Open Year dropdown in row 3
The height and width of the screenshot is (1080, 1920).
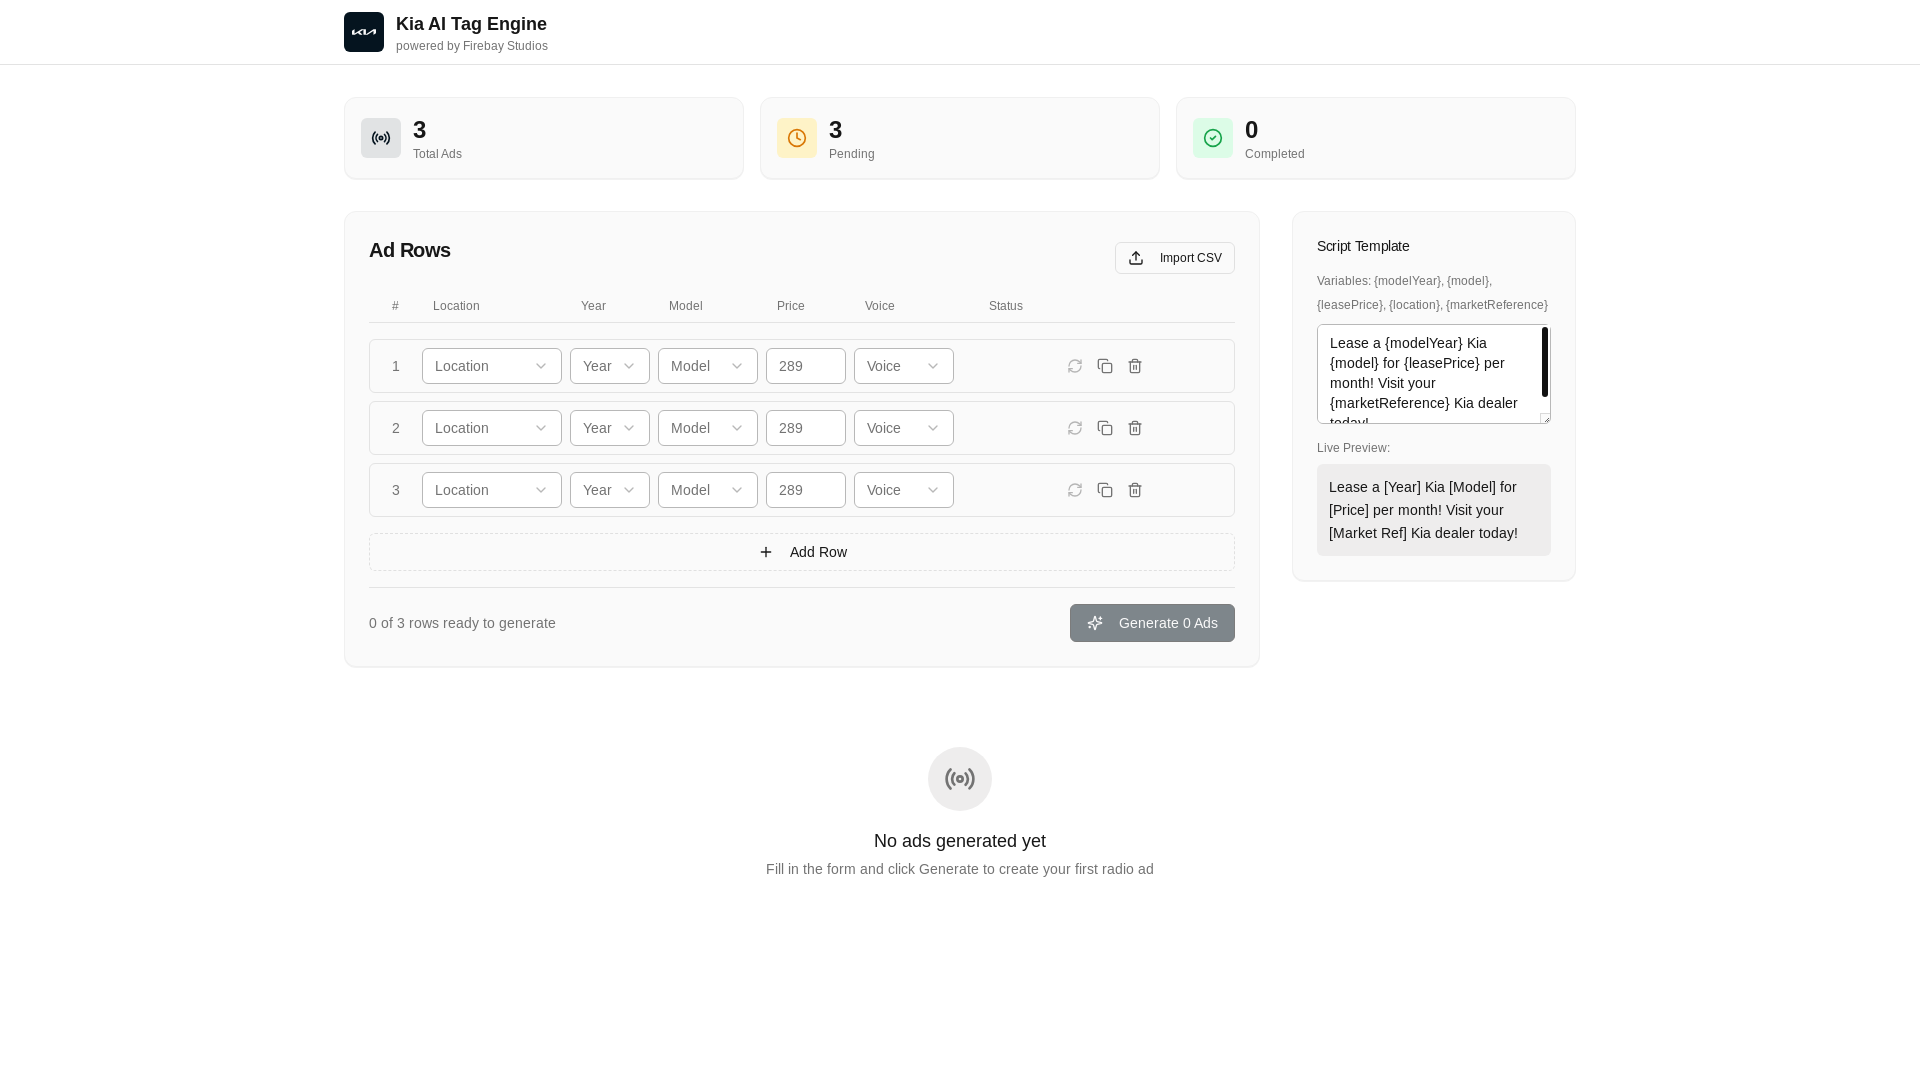(610, 490)
